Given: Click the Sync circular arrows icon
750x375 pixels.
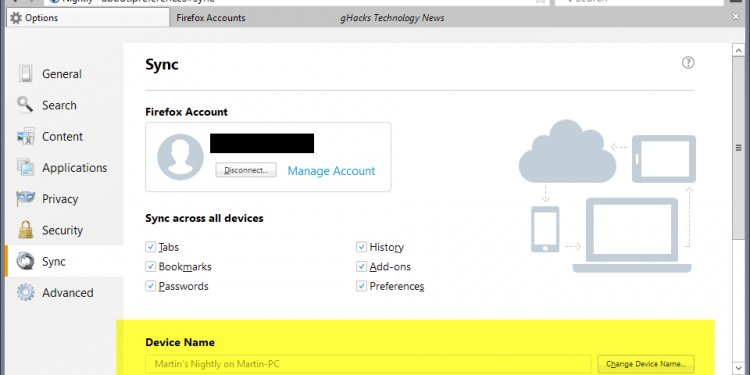Looking at the screenshot, I should coord(25,261).
